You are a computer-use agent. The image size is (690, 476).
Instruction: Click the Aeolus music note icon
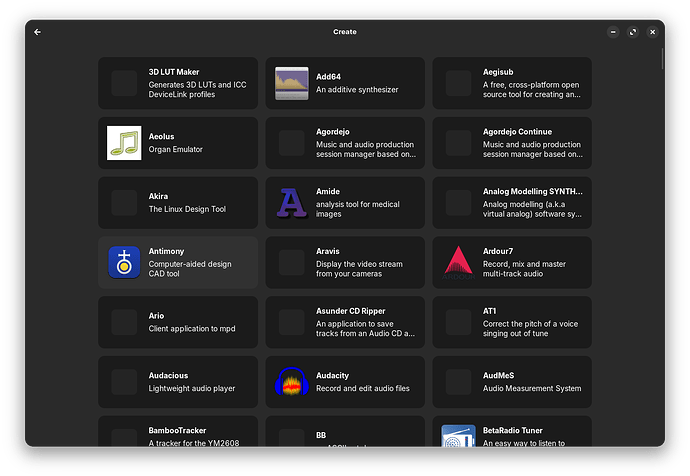[x=124, y=143]
